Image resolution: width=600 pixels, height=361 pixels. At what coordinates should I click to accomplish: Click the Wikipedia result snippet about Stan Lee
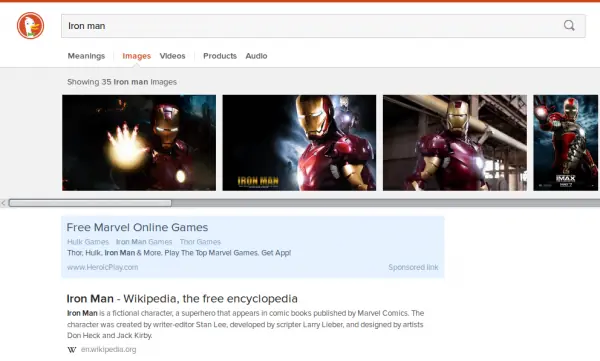246,324
